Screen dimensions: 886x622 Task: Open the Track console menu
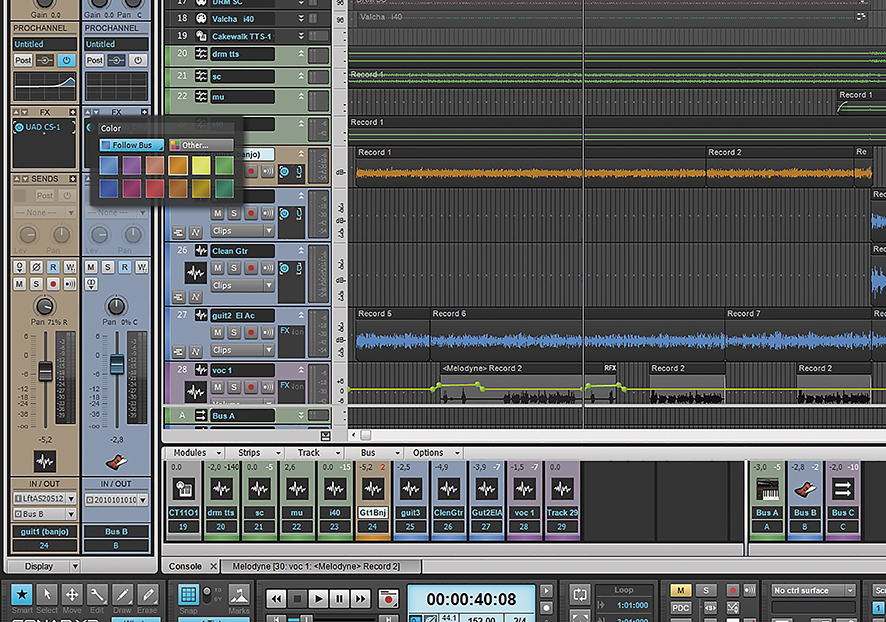tap(319, 453)
